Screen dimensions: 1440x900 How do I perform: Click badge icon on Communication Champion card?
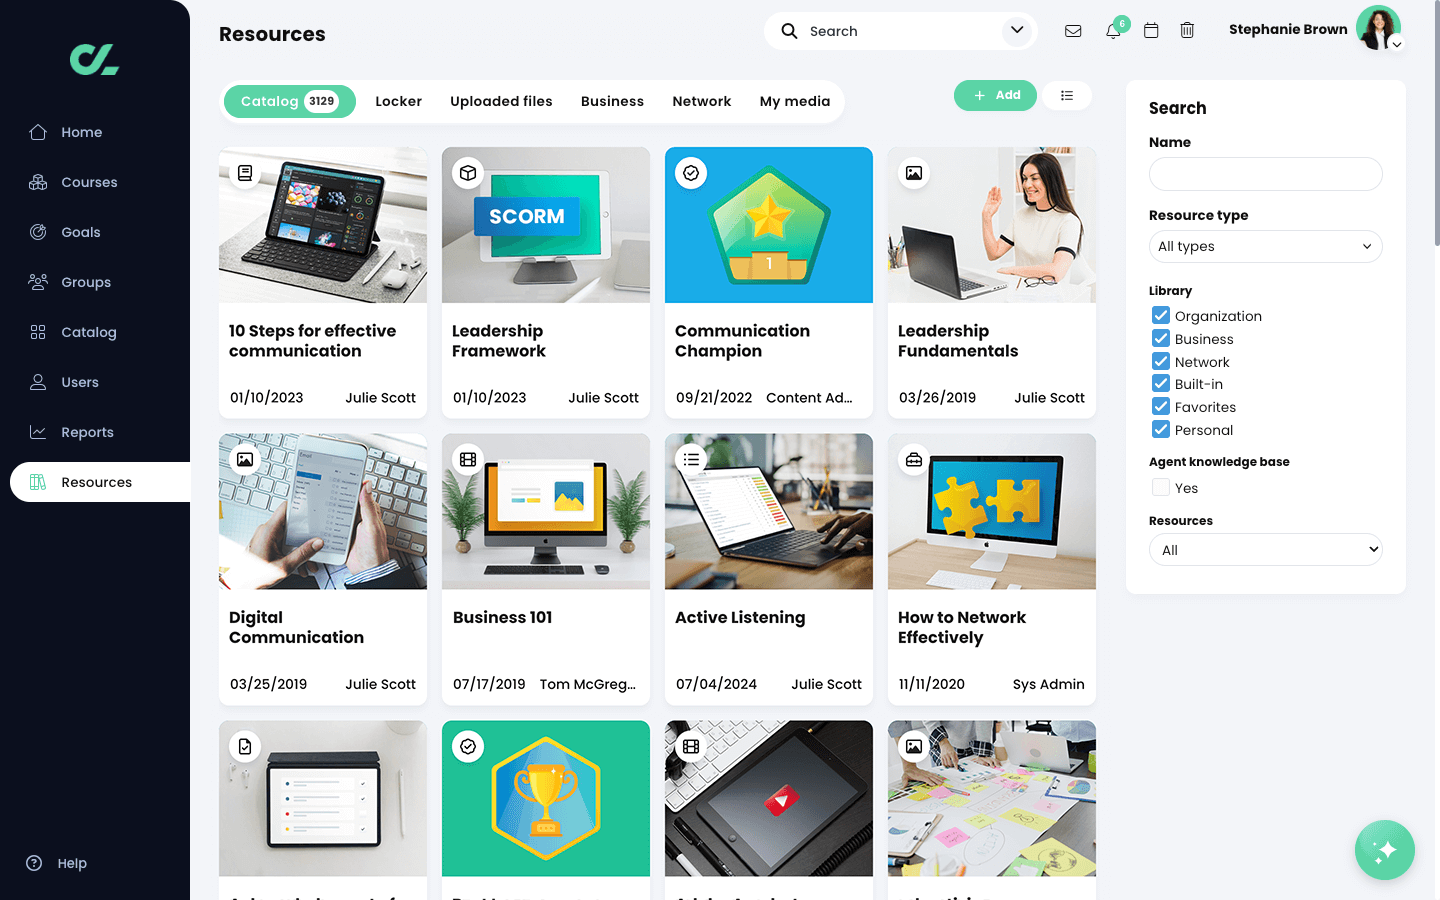tap(691, 173)
